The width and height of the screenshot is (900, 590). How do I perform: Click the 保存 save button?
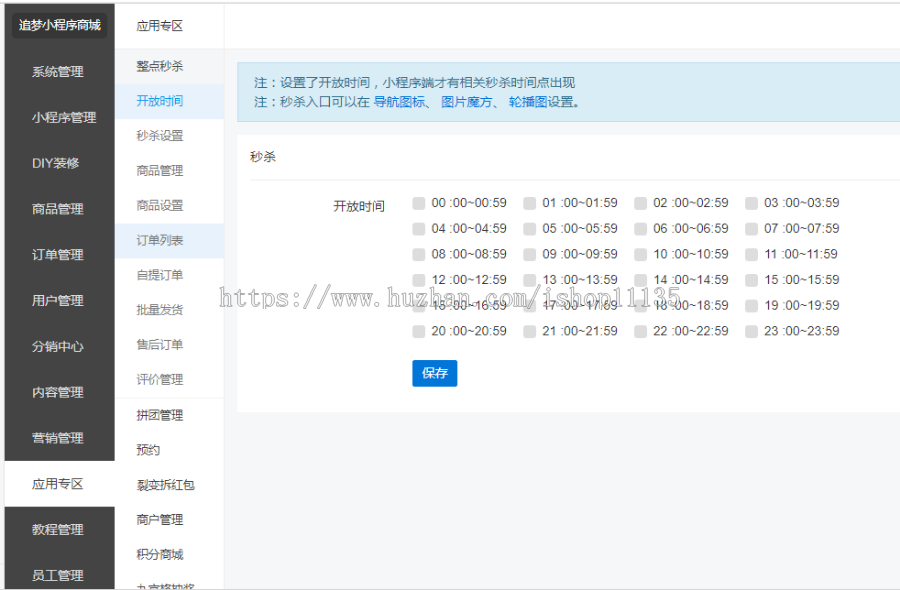tap(434, 373)
